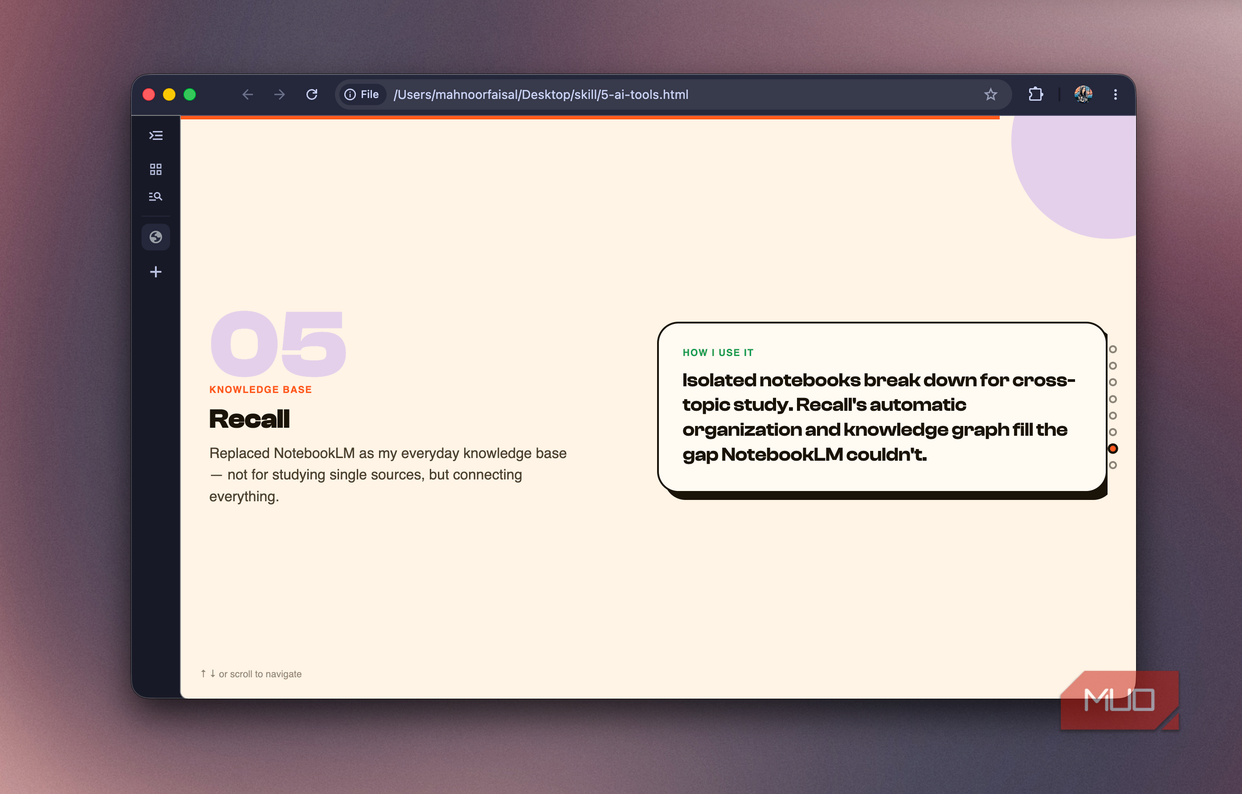Click the "HOW I USE IT" label
The image size is (1242, 794).
tap(718, 353)
